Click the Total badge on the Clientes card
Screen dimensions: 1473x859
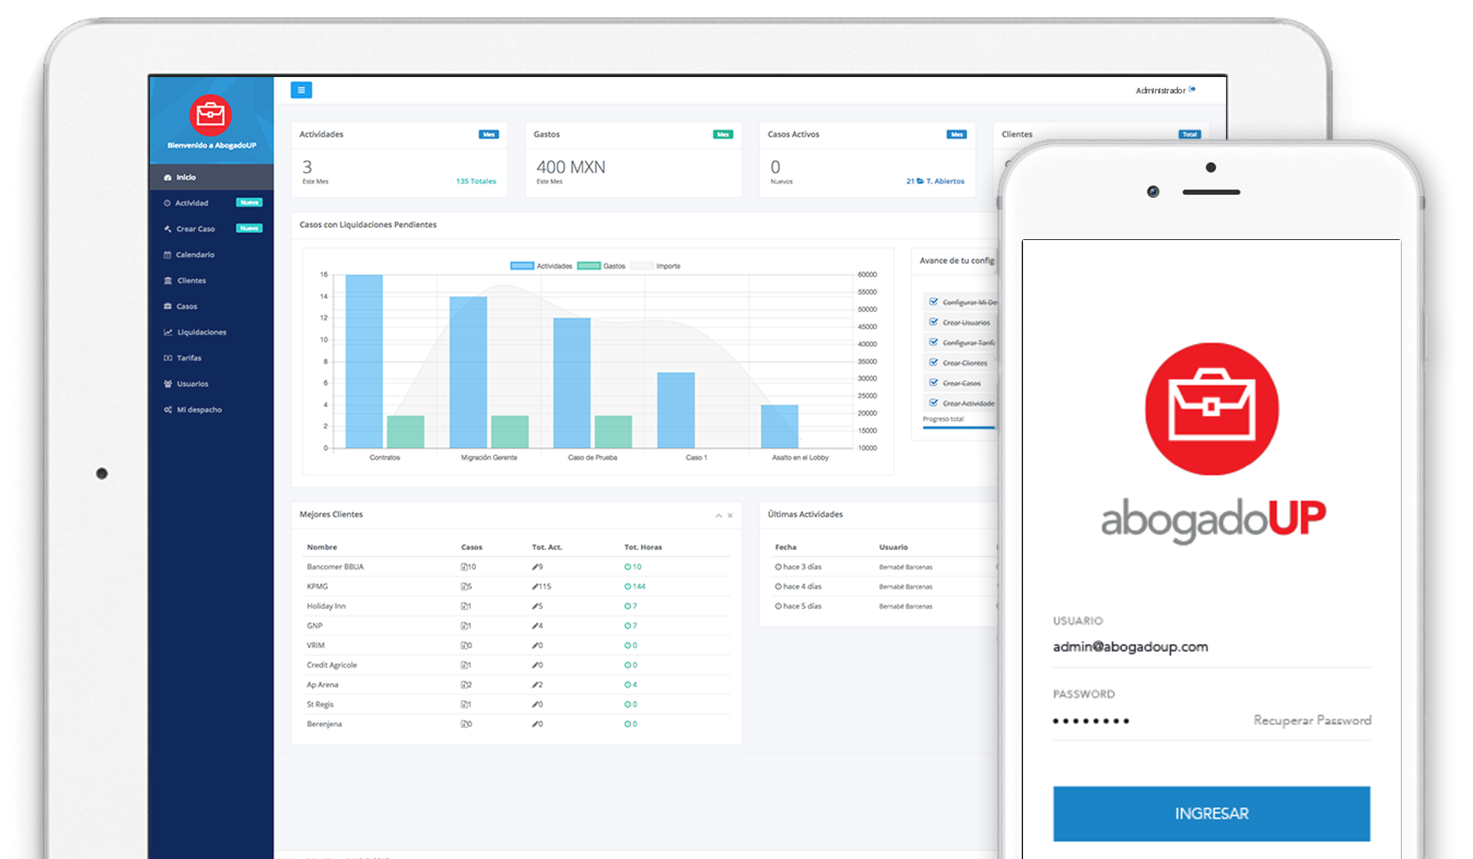[x=1189, y=134]
